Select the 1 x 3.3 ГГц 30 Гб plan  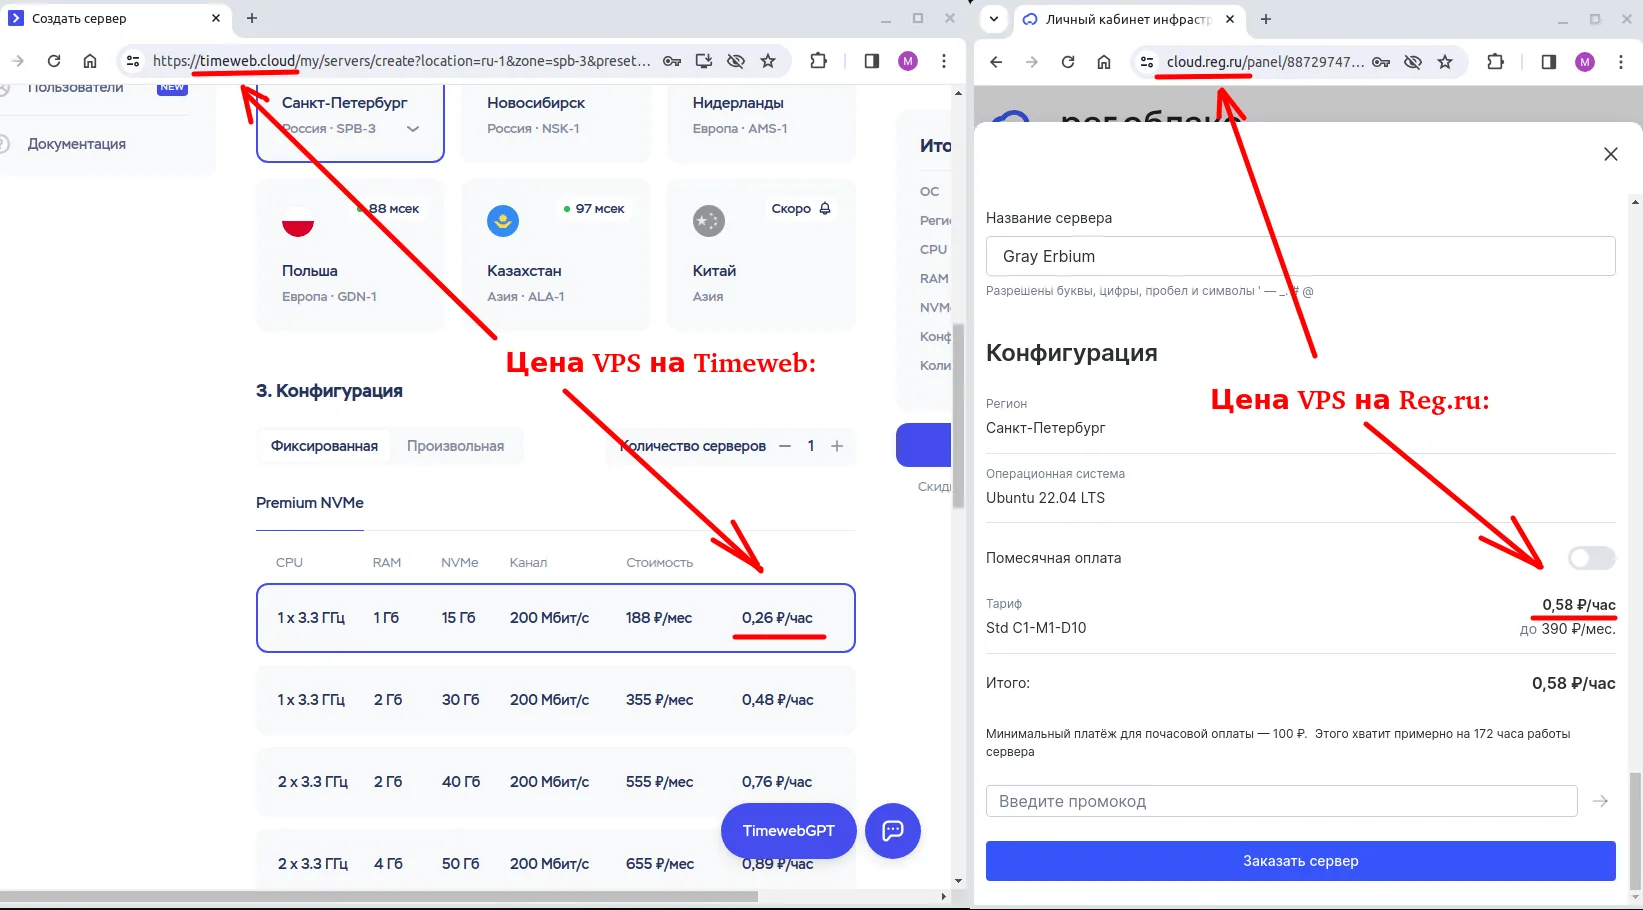click(x=556, y=700)
